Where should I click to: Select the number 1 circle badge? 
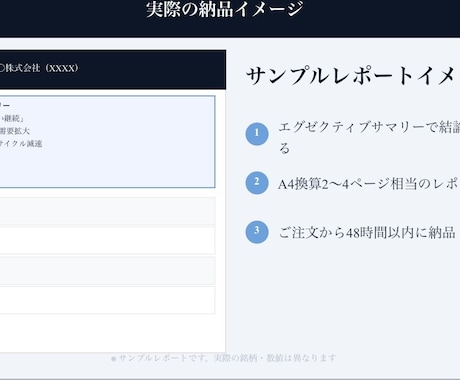point(257,134)
